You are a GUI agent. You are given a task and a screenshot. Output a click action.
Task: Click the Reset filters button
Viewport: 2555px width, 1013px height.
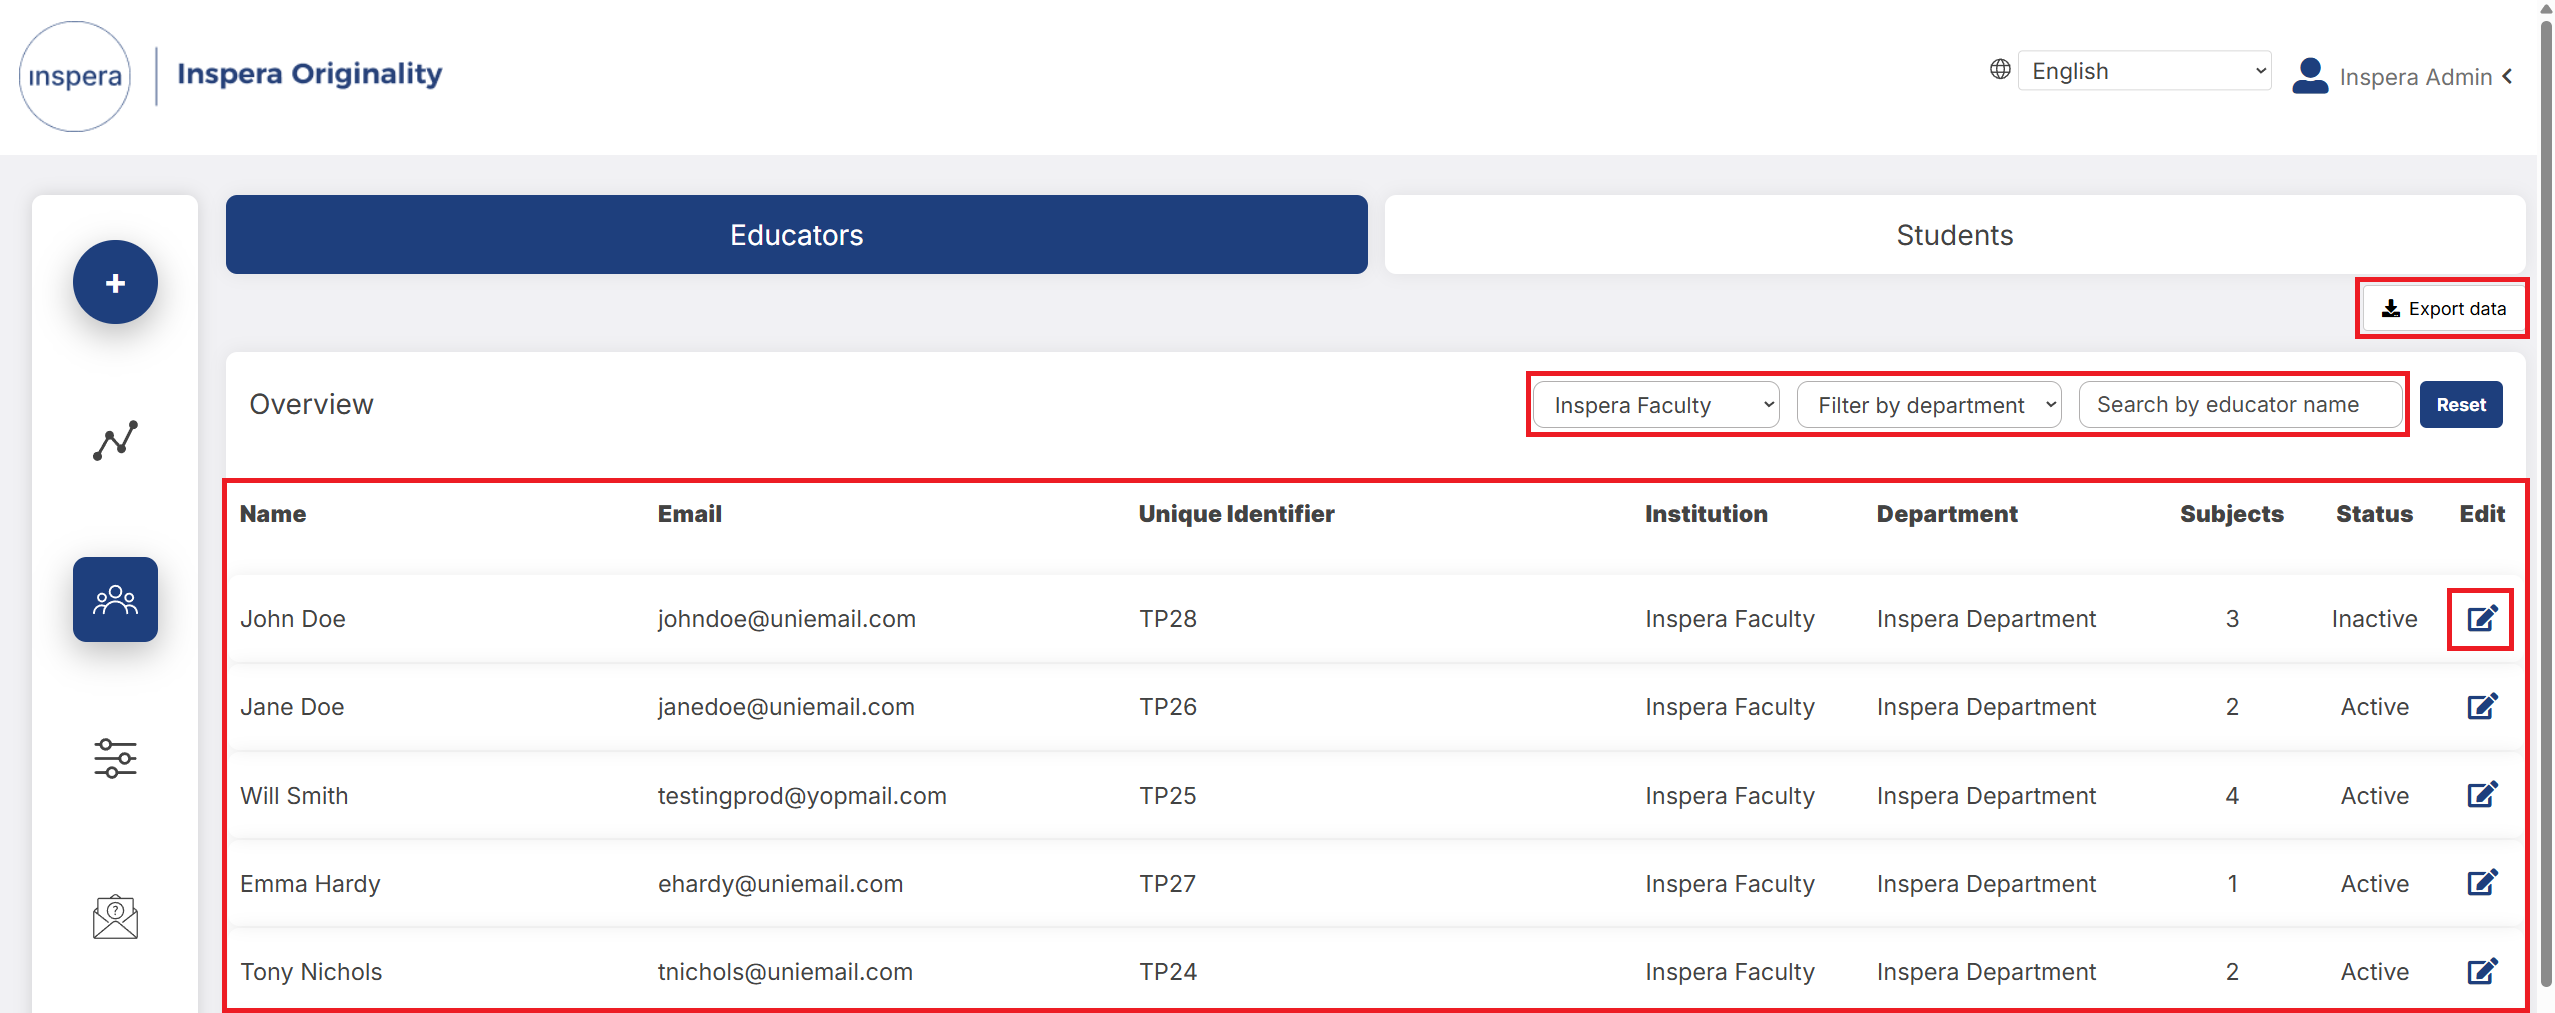coord(2460,405)
